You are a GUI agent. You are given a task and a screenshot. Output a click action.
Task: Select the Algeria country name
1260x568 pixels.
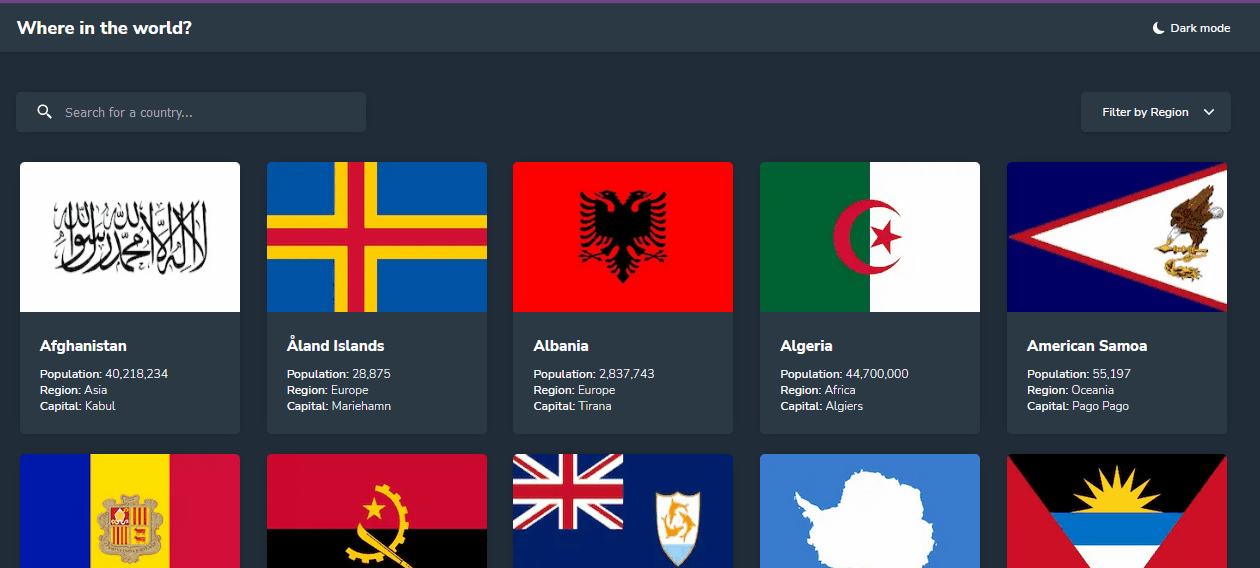[806, 346]
